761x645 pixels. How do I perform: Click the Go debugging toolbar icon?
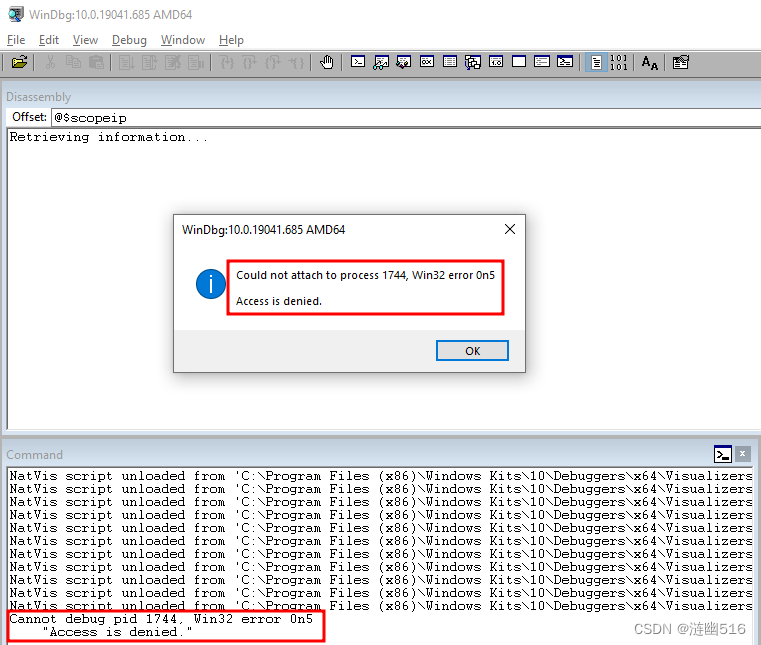(x=127, y=62)
